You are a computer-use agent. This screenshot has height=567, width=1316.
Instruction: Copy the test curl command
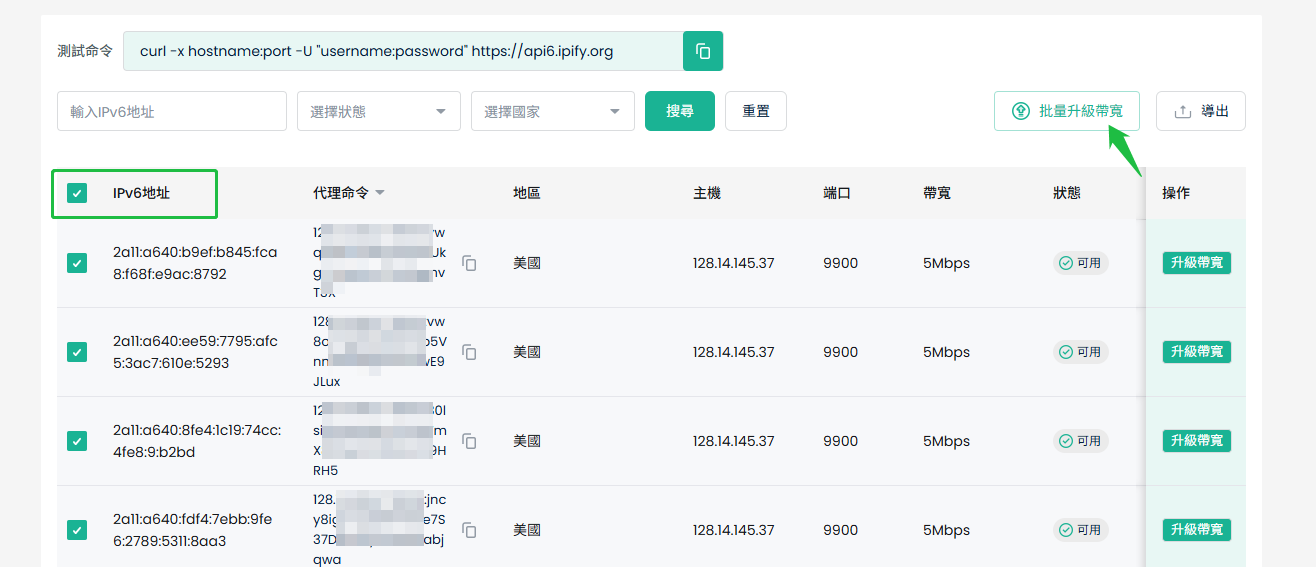pyautogui.click(x=703, y=51)
